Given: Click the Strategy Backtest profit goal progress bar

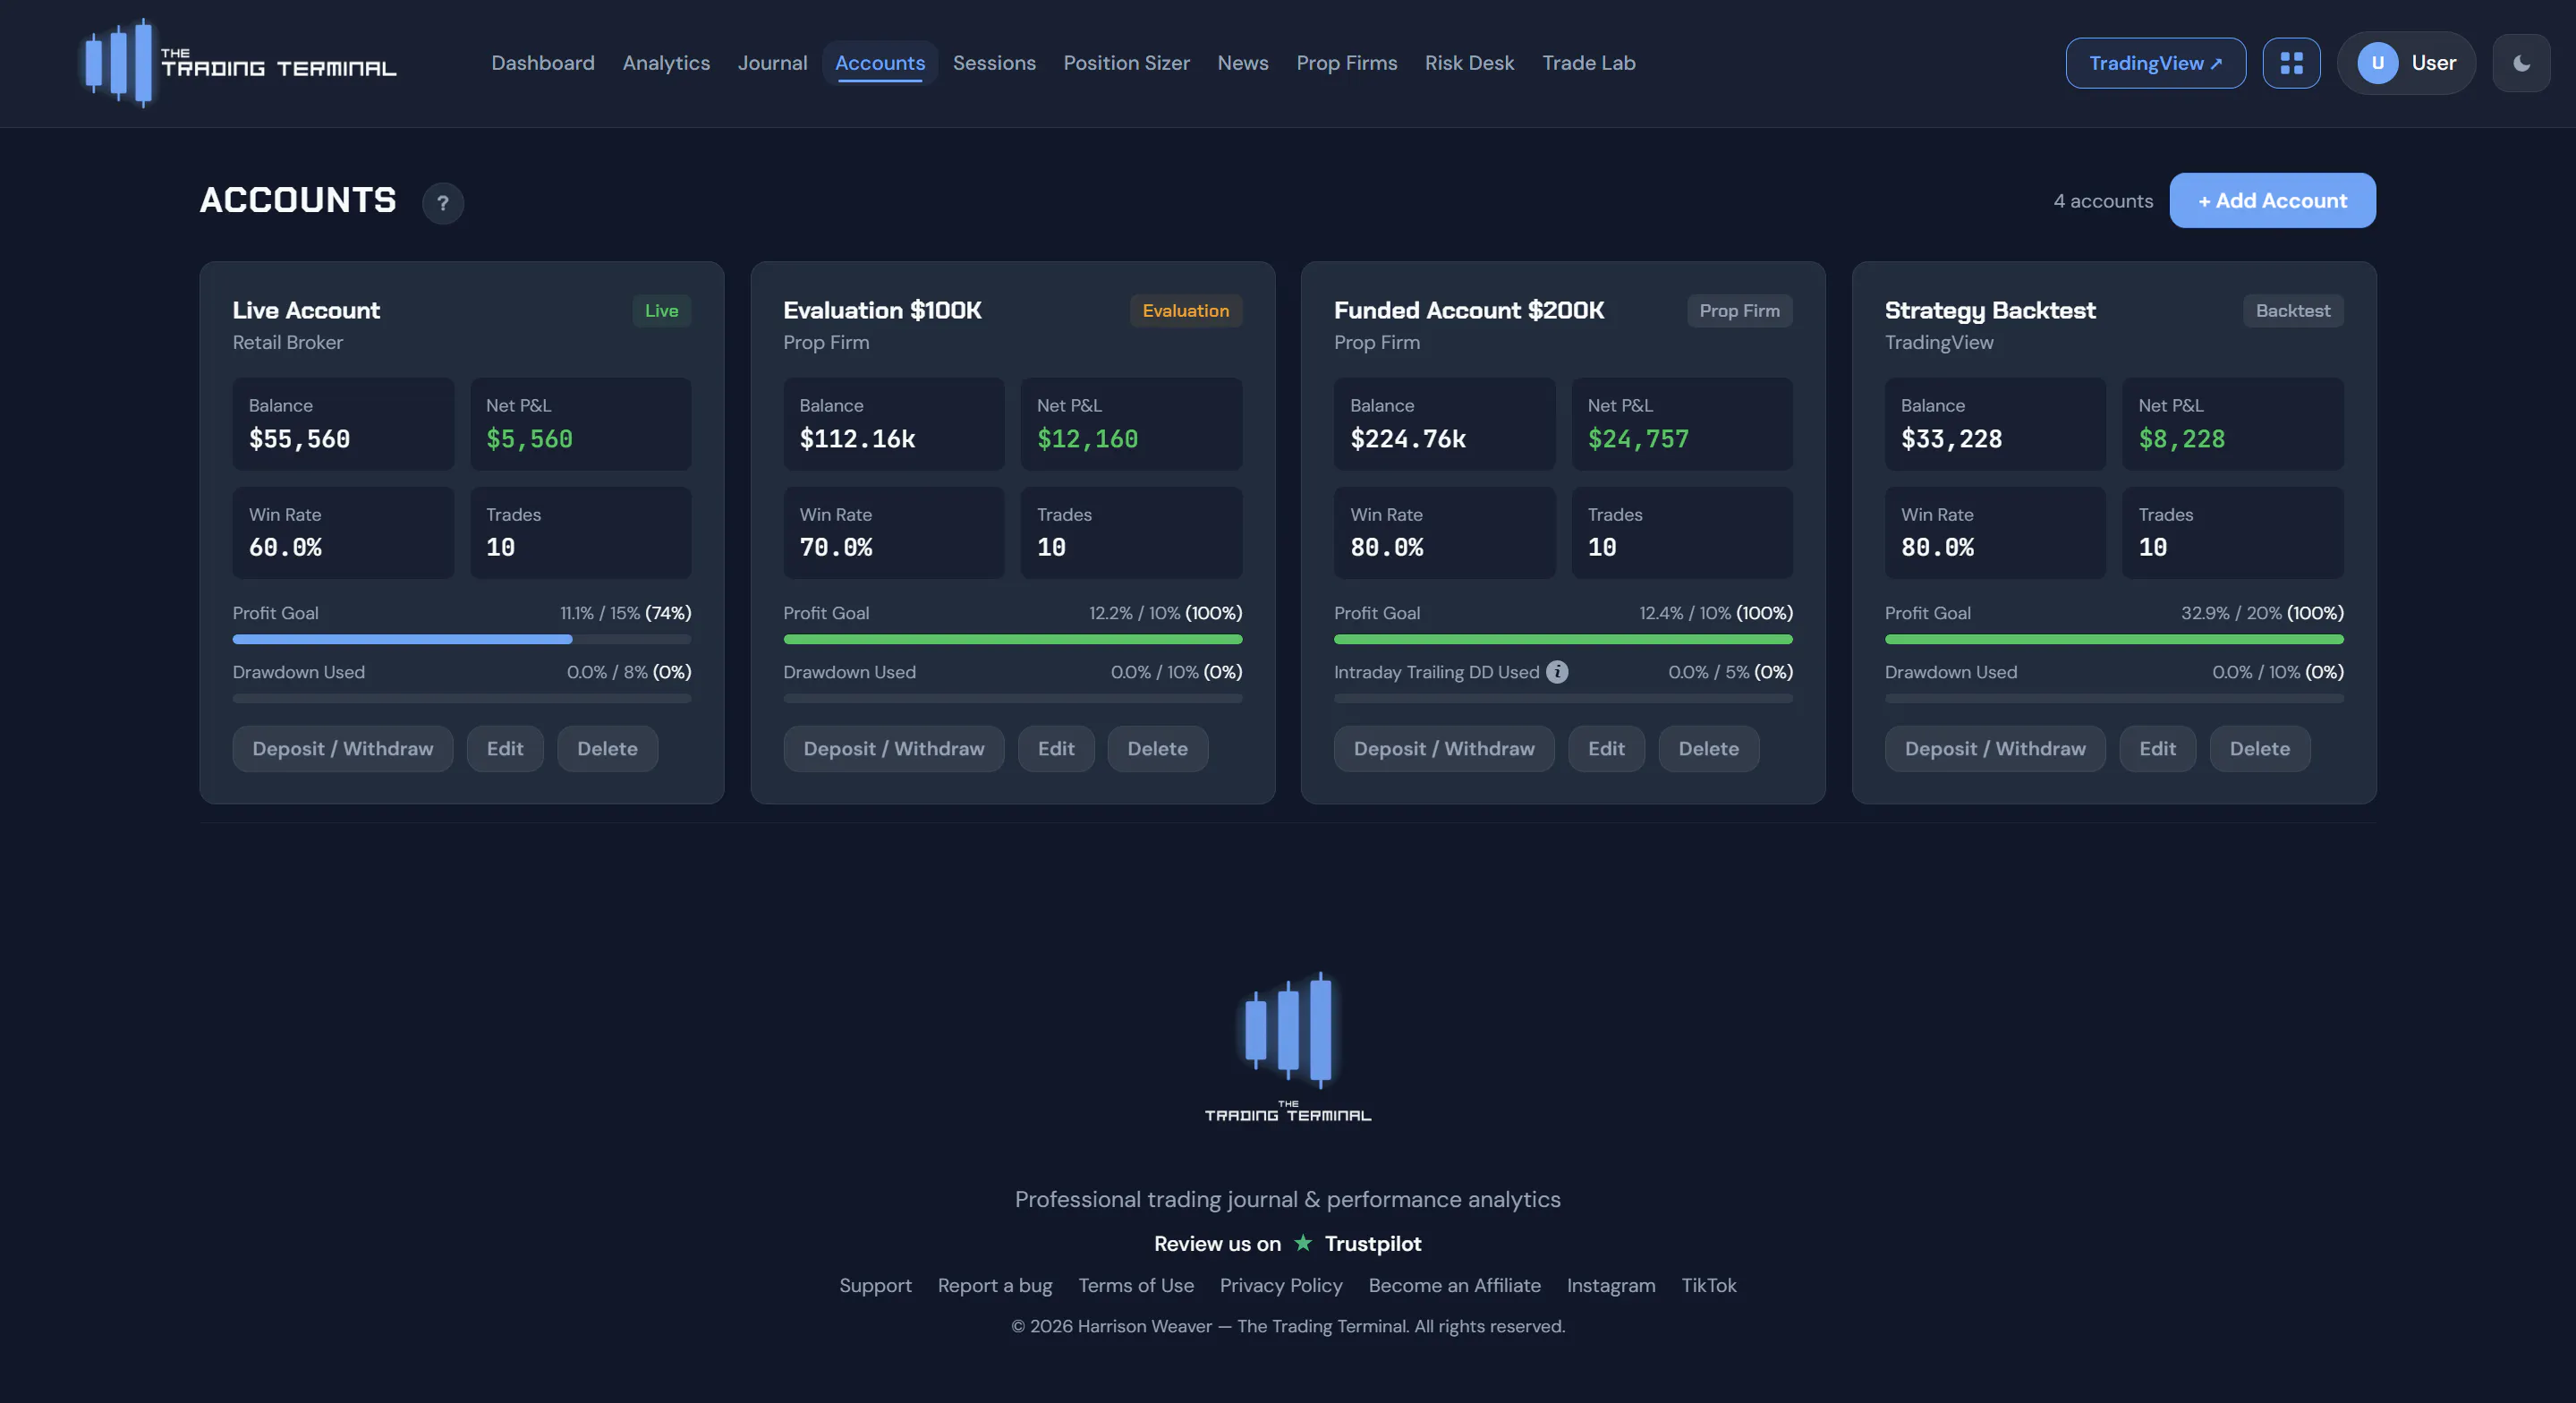Looking at the screenshot, I should [x=2114, y=639].
